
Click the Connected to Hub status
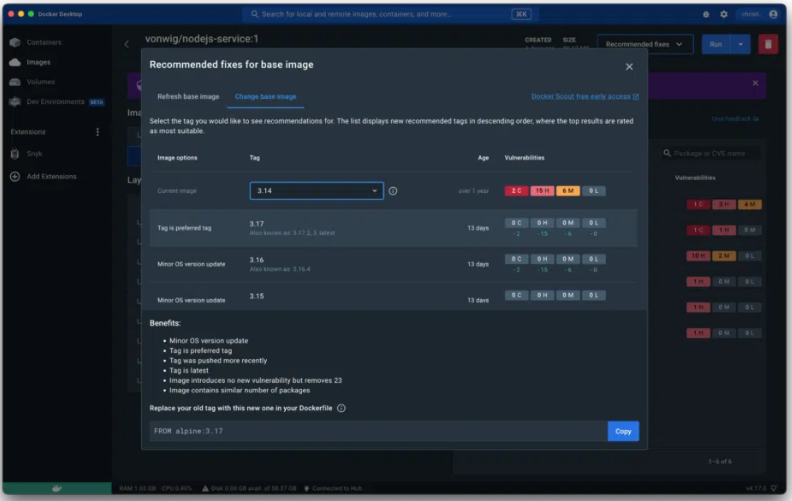tap(333, 488)
